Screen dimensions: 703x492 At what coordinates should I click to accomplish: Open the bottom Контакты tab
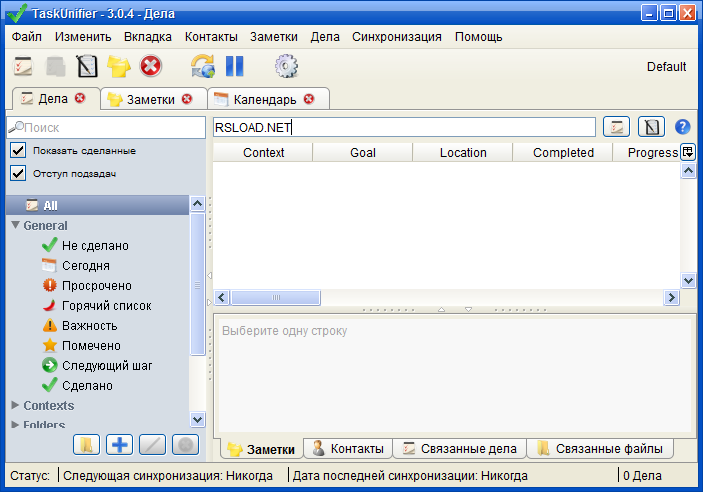coord(348,448)
